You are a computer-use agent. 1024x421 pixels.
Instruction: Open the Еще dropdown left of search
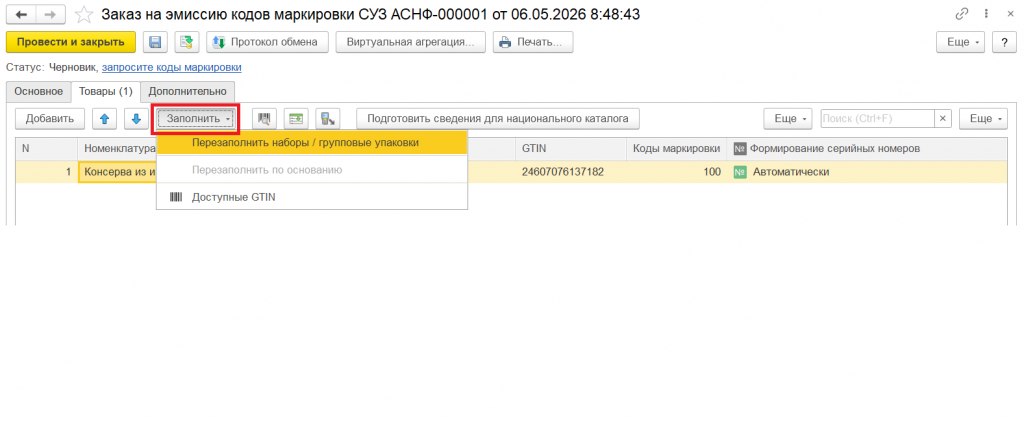(x=788, y=119)
